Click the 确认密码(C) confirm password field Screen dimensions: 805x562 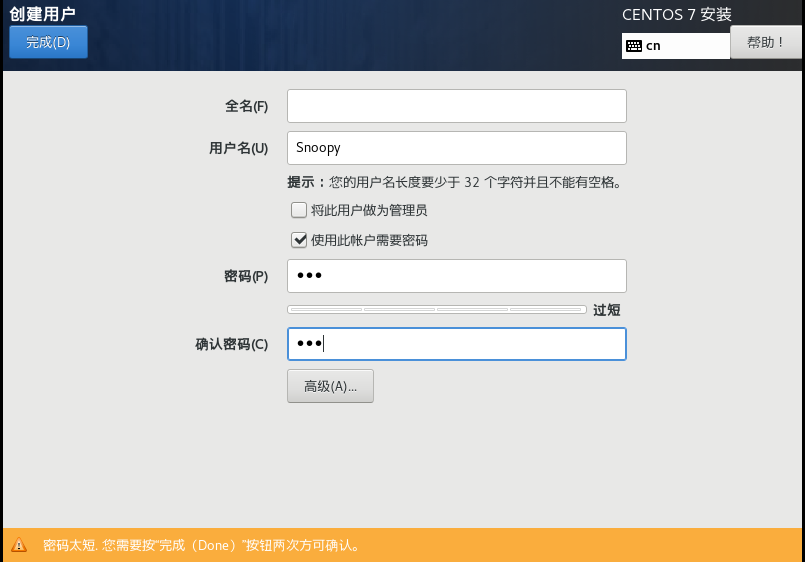click(456, 344)
